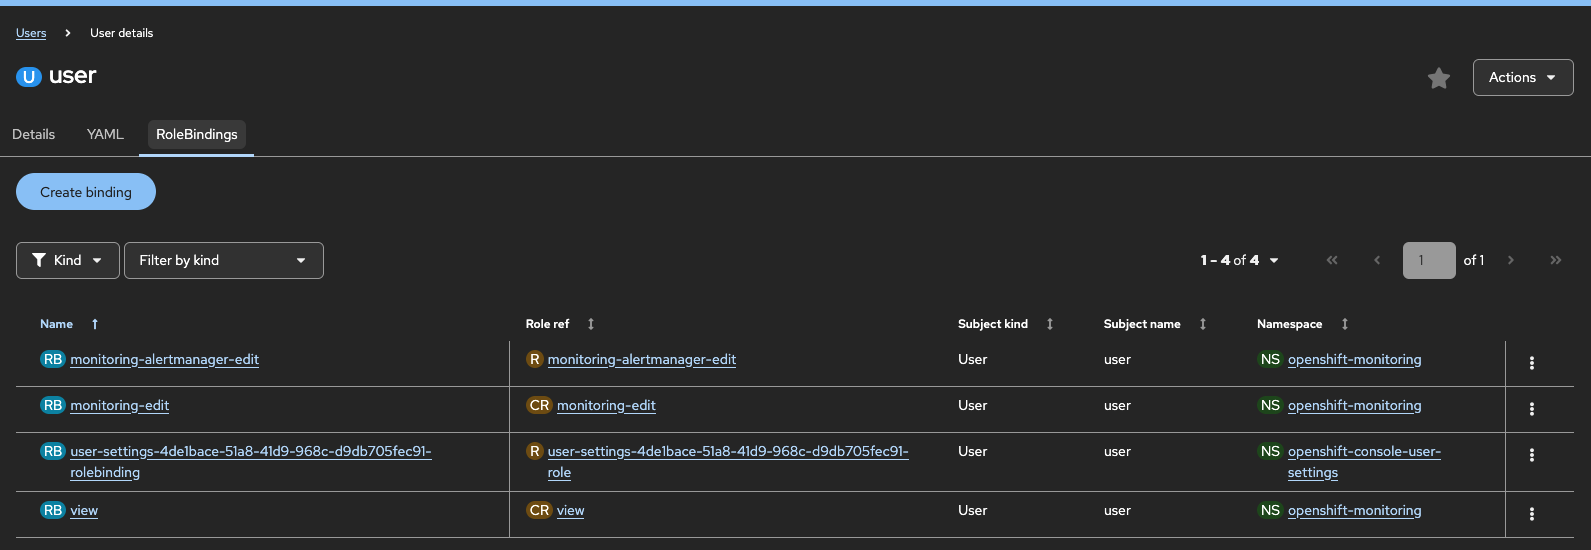The width and height of the screenshot is (1591, 550).
Task: Click the favorite star icon
Action: (x=1439, y=78)
